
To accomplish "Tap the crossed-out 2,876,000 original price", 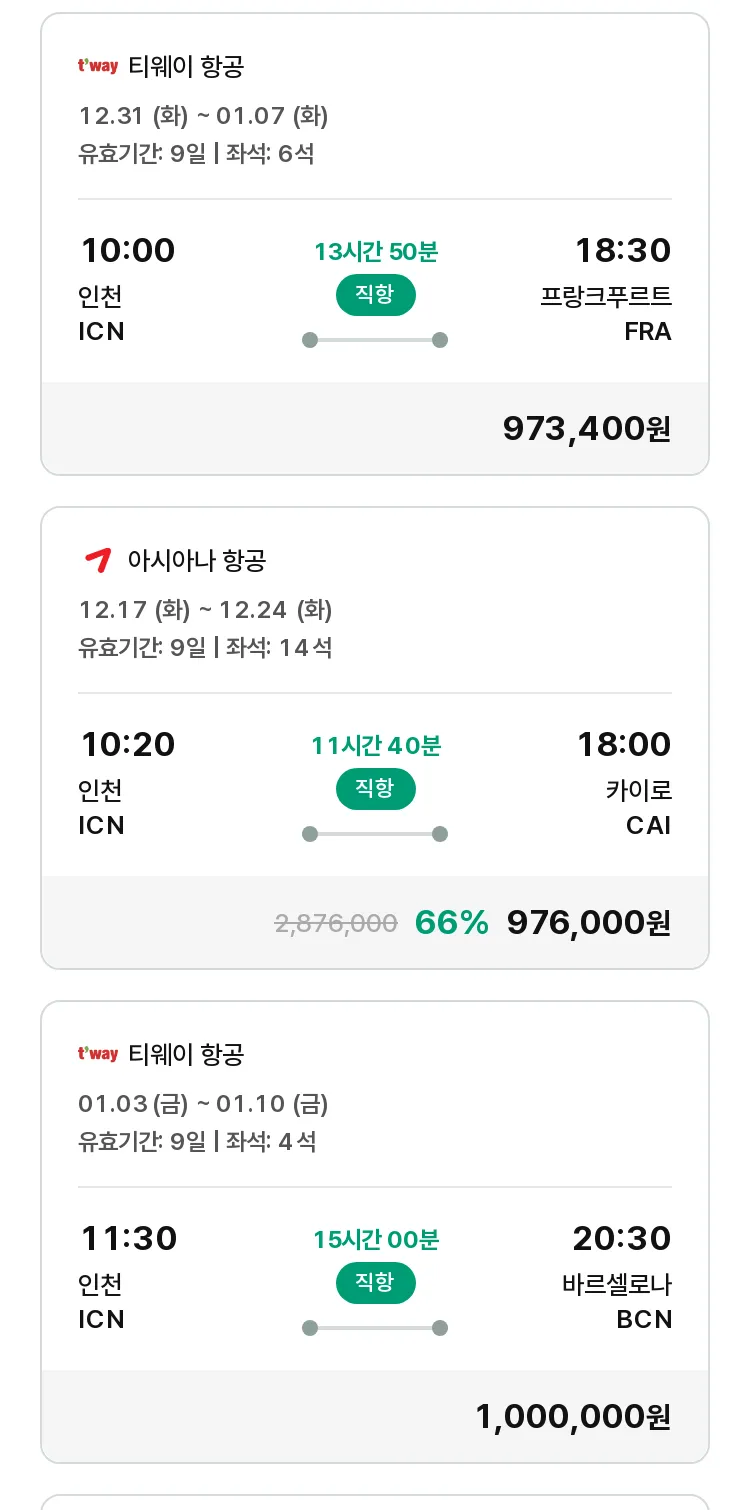I will (x=336, y=924).
